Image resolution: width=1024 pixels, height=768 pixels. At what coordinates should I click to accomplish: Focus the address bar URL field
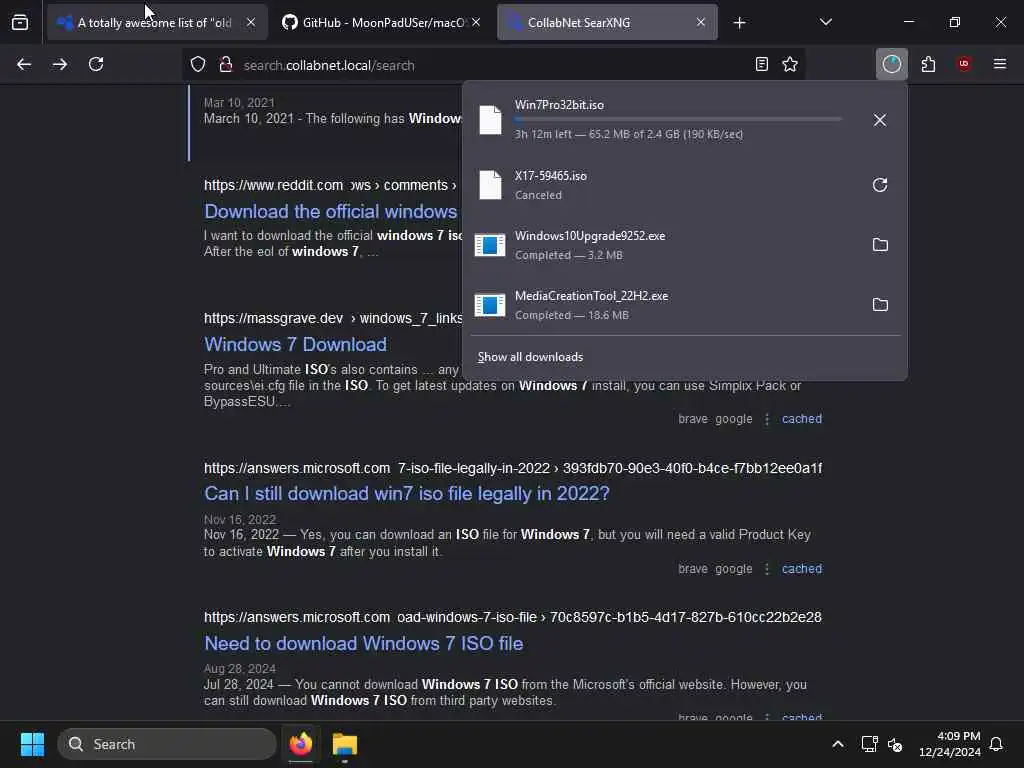click(493, 65)
